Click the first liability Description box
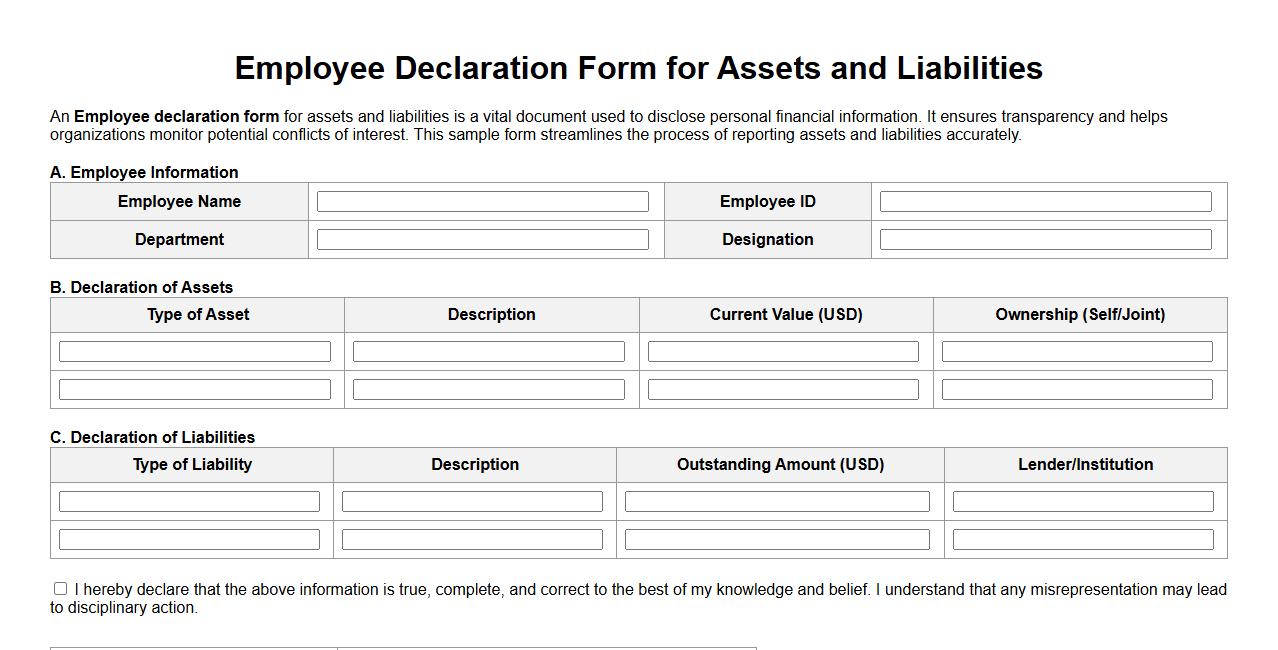Screen dimensions: 1278x650 471,500
